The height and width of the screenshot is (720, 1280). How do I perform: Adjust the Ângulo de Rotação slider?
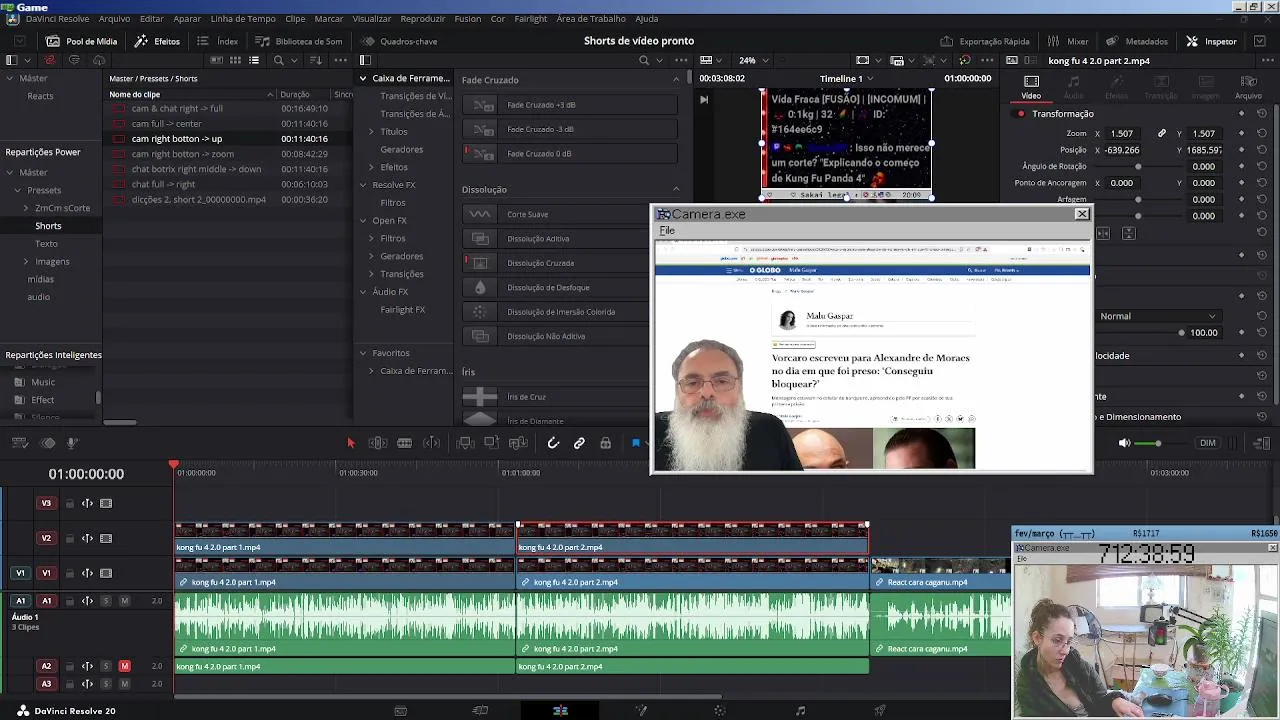tap(1138, 167)
